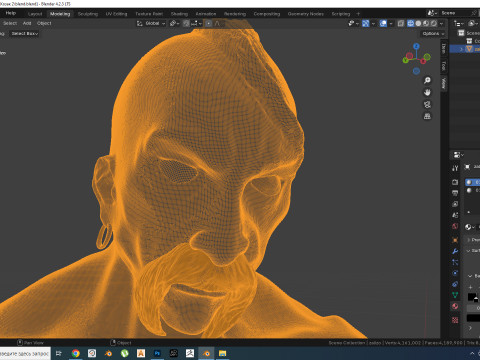This screenshot has height=360, width=480.
Task: Open the viewport Object menu
Action: coord(44,23)
